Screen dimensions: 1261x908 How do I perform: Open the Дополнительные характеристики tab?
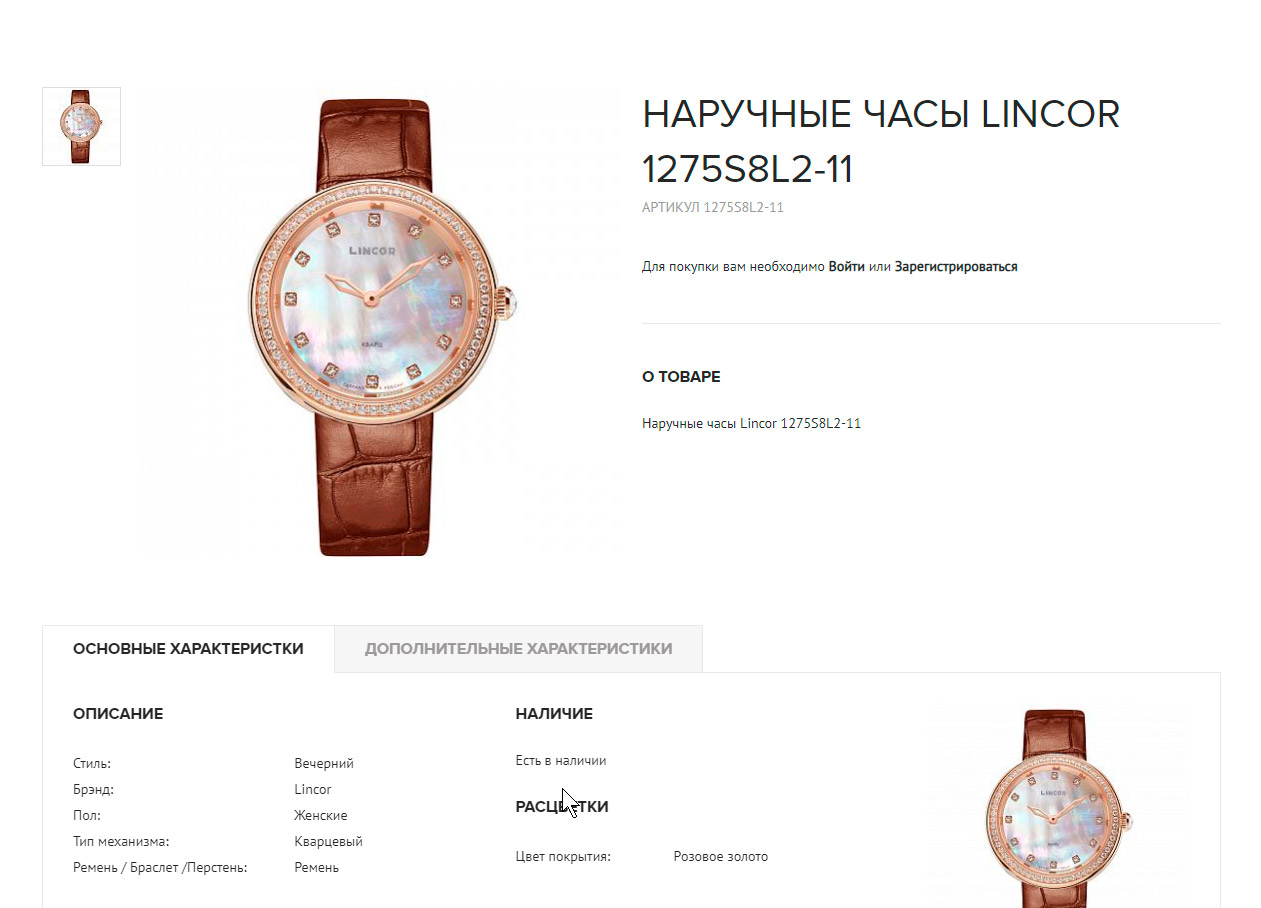pyautogui.click(x=518, y=648)
